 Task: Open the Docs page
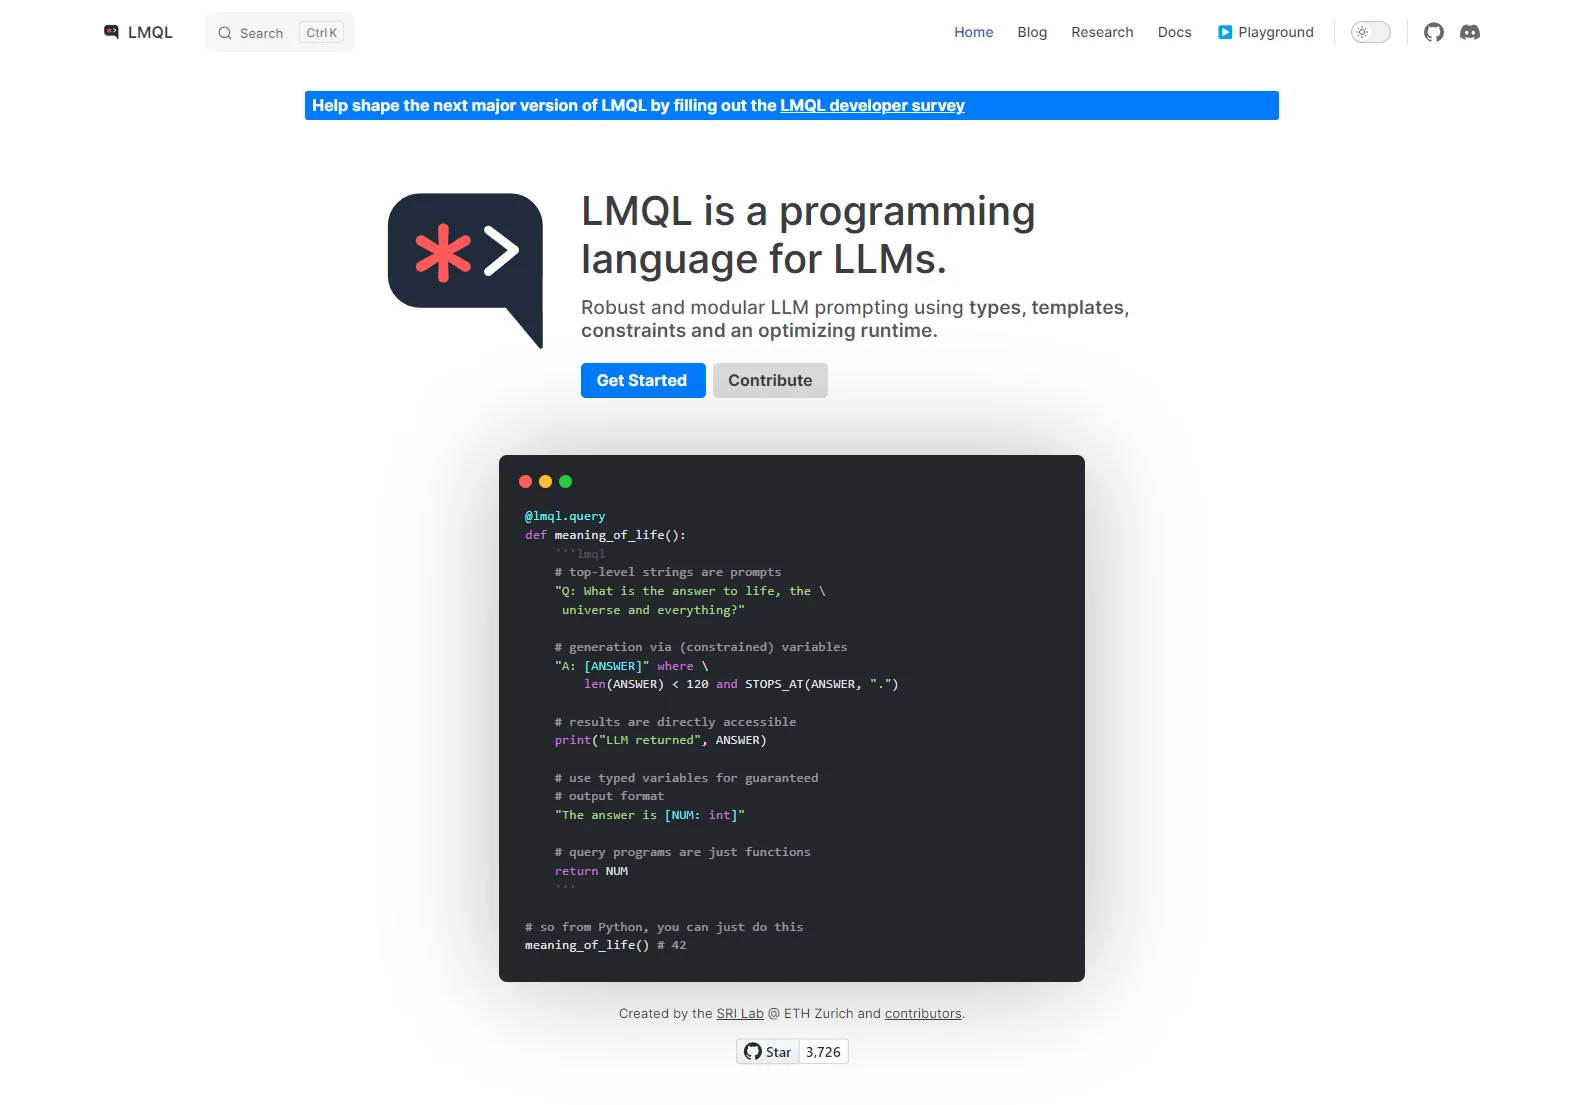tap(1174, 32)
